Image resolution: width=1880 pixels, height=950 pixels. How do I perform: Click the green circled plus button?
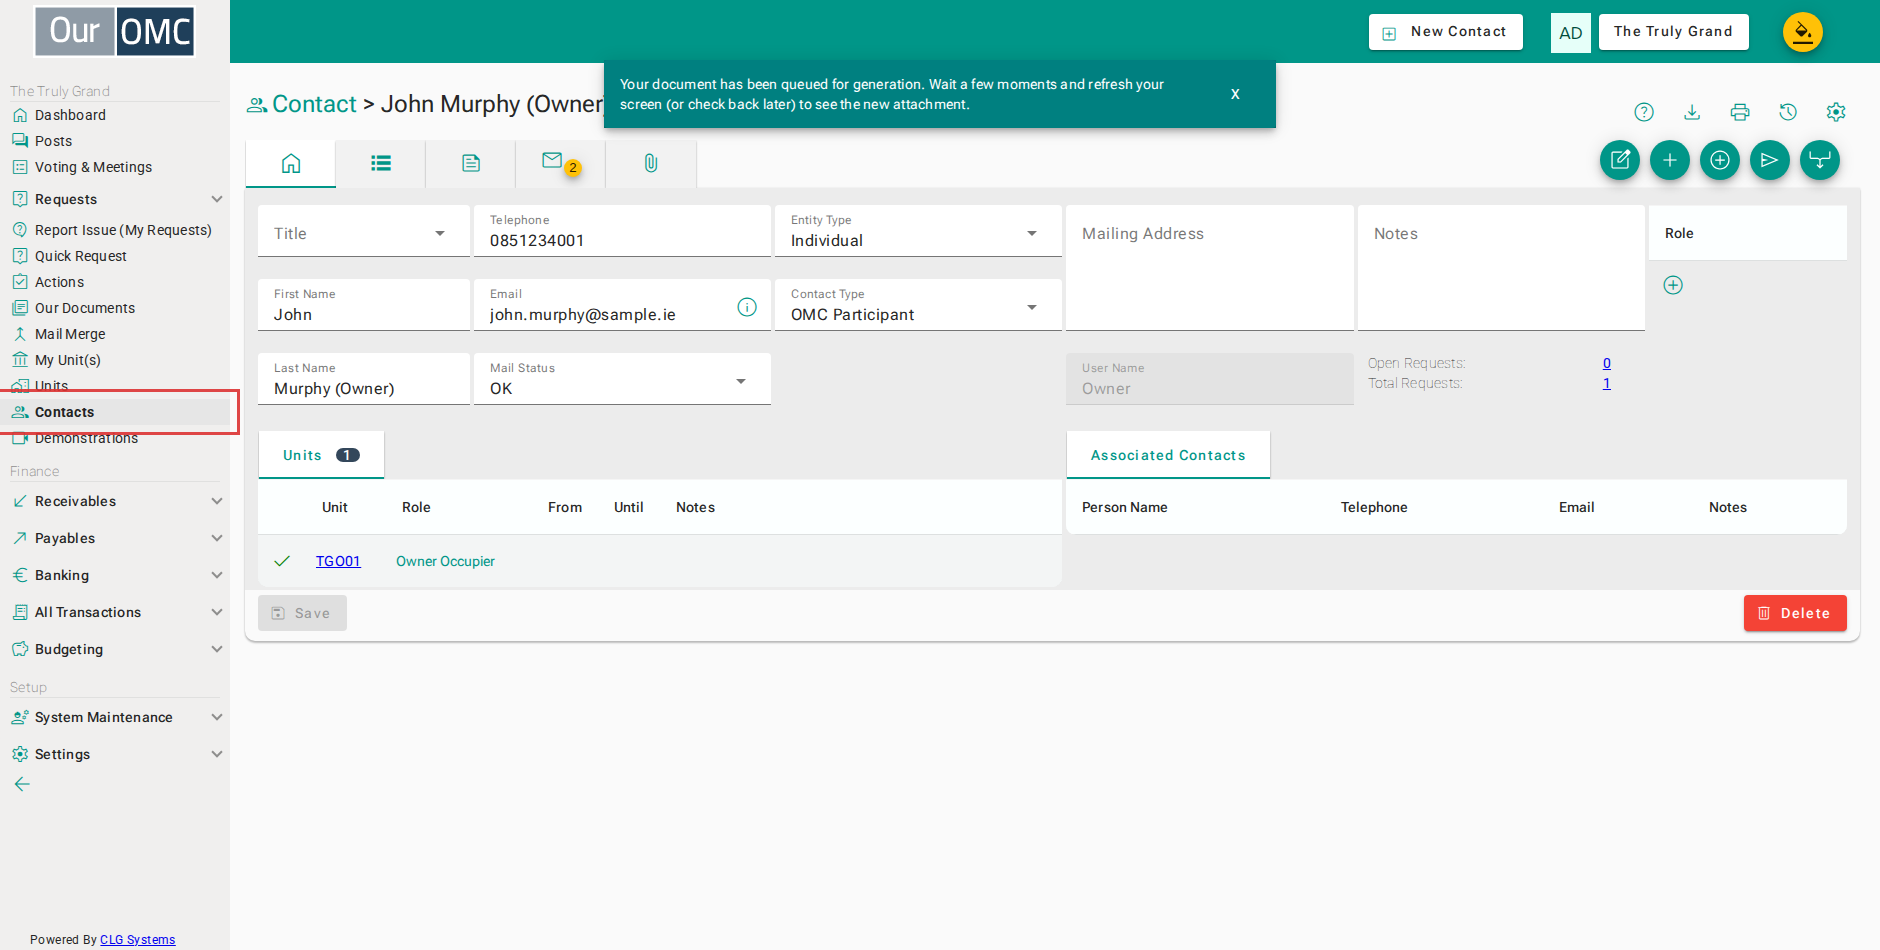[x=1720, y=160]
